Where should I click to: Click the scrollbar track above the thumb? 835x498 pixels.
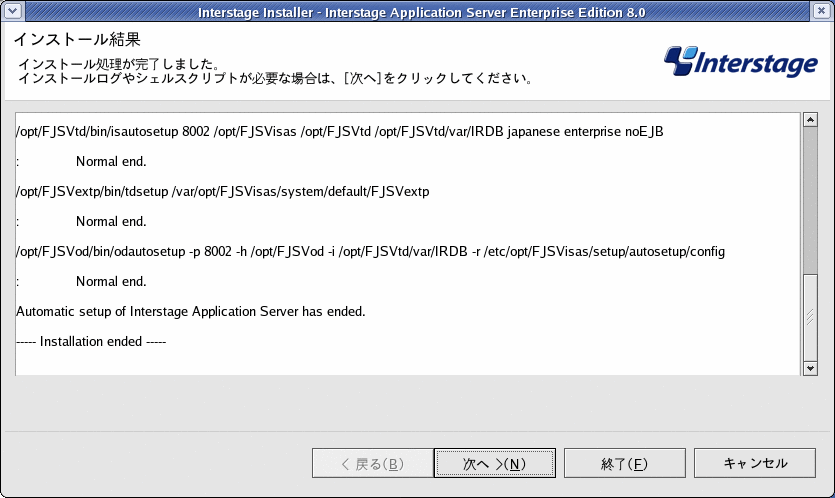[810, 200]
